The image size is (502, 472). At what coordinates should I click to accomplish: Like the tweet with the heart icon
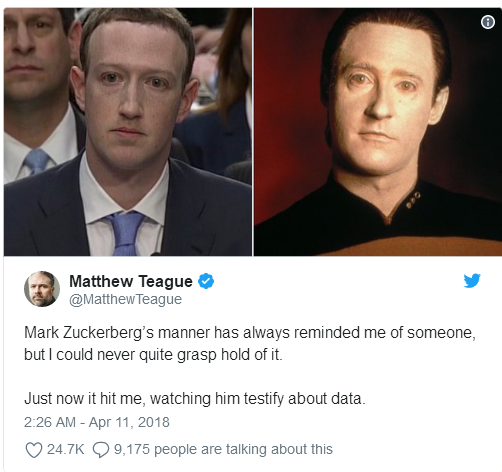(34, 450)
